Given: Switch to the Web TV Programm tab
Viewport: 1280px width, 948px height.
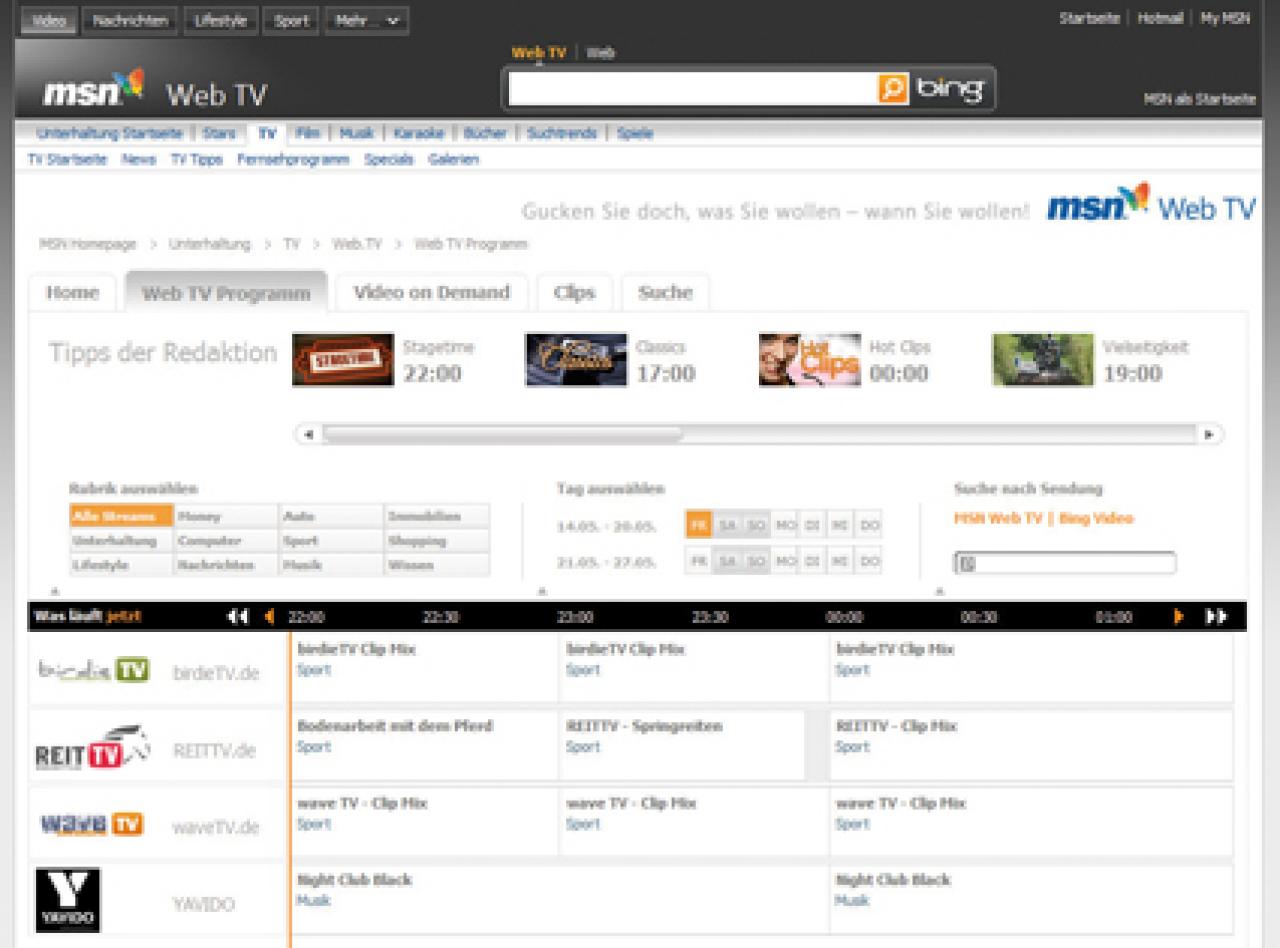Looking at the screenshot, I should pos(226,293).
